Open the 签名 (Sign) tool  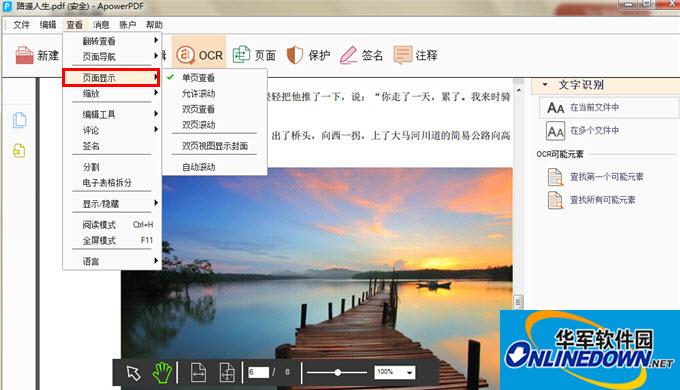[361, 56]
